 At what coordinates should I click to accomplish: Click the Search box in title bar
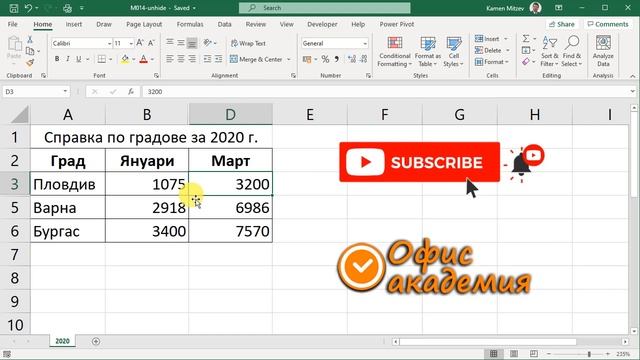pyautogui.click(x=324, y=8)
